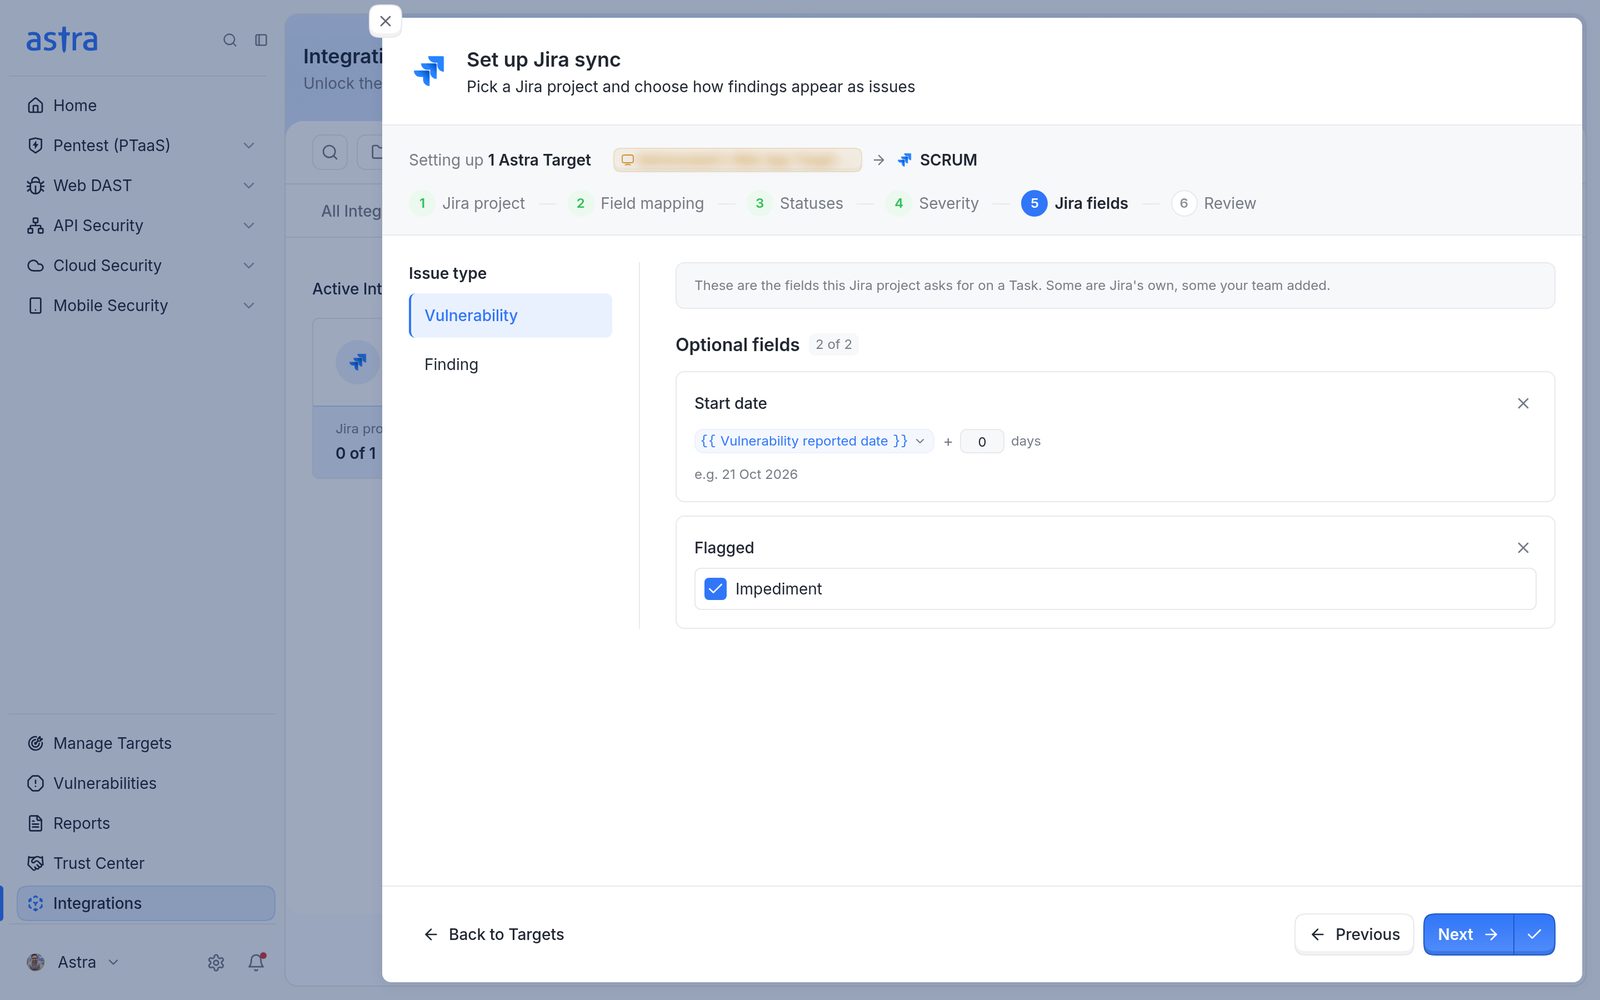Open the Astra account switcher
Screen dimensions: 1600x1000
73,962
